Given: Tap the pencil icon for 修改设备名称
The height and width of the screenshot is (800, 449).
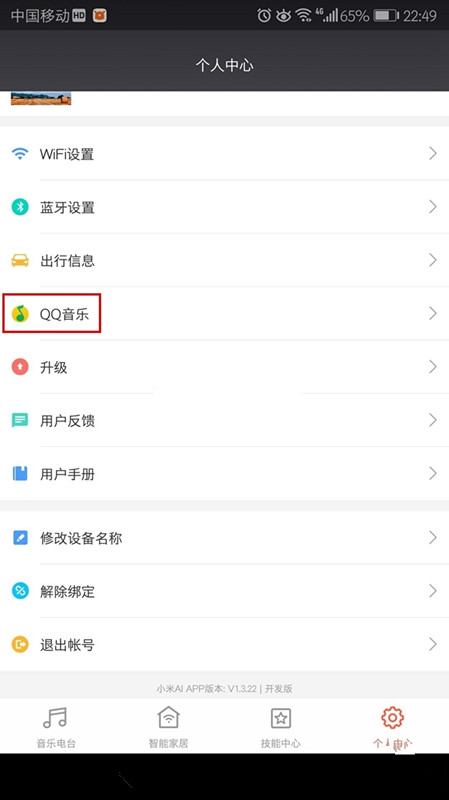Looking at the screenshot, I should point(20,538).
